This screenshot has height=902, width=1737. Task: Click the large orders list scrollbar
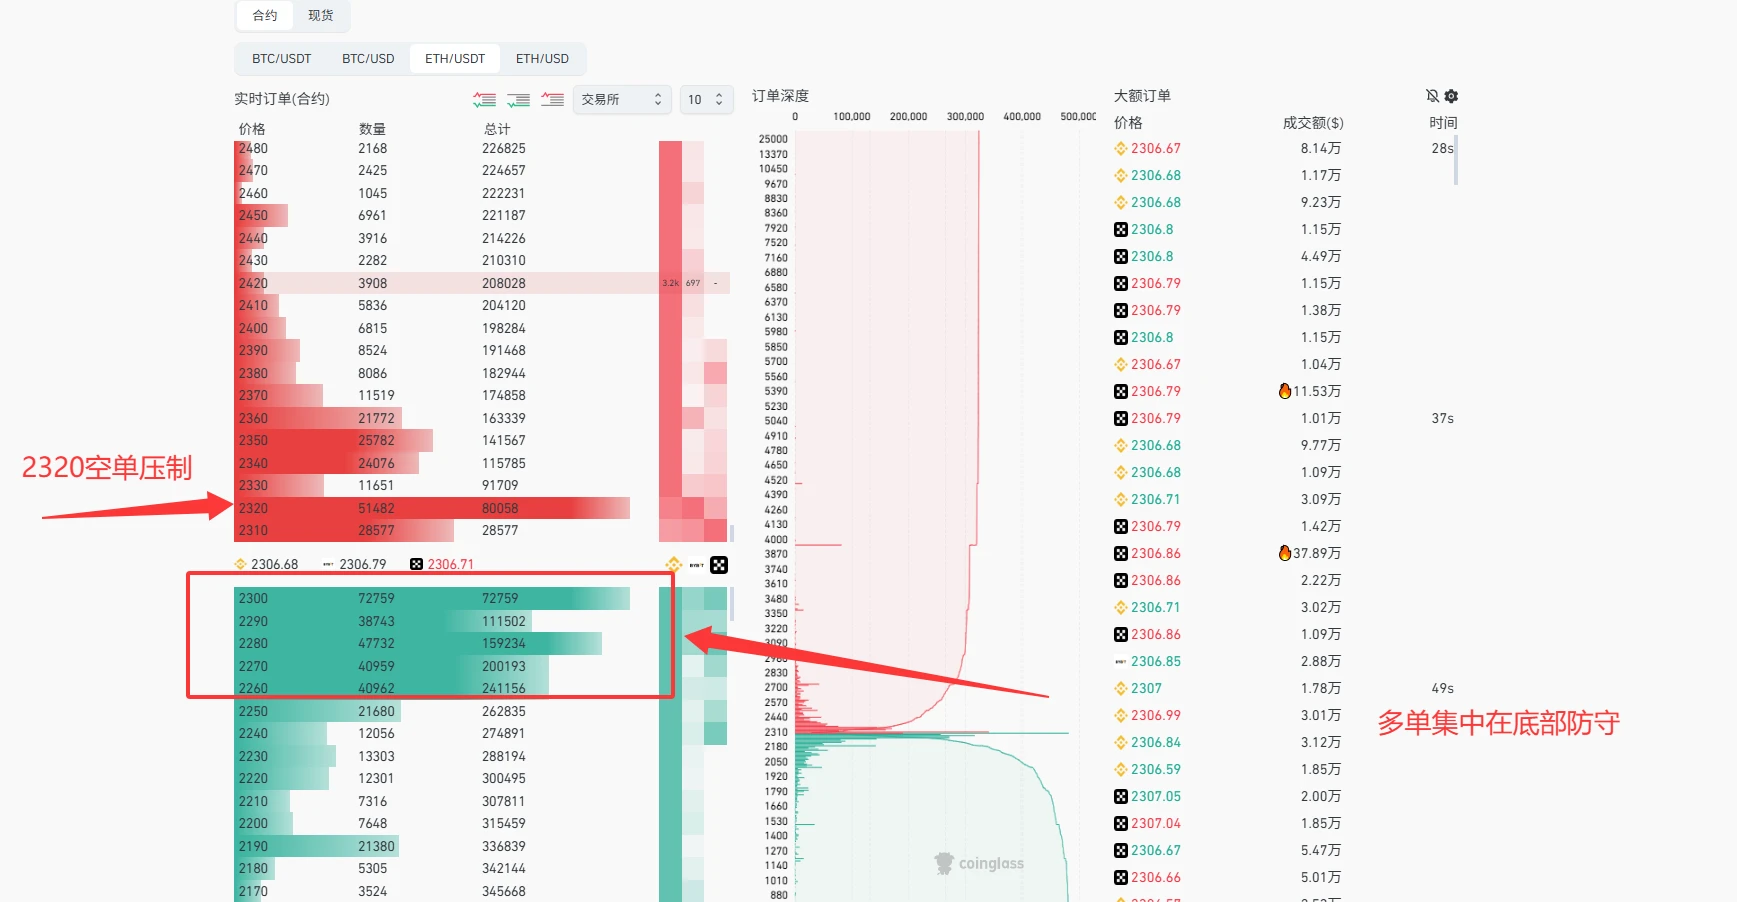click(x=1456, y=161)
